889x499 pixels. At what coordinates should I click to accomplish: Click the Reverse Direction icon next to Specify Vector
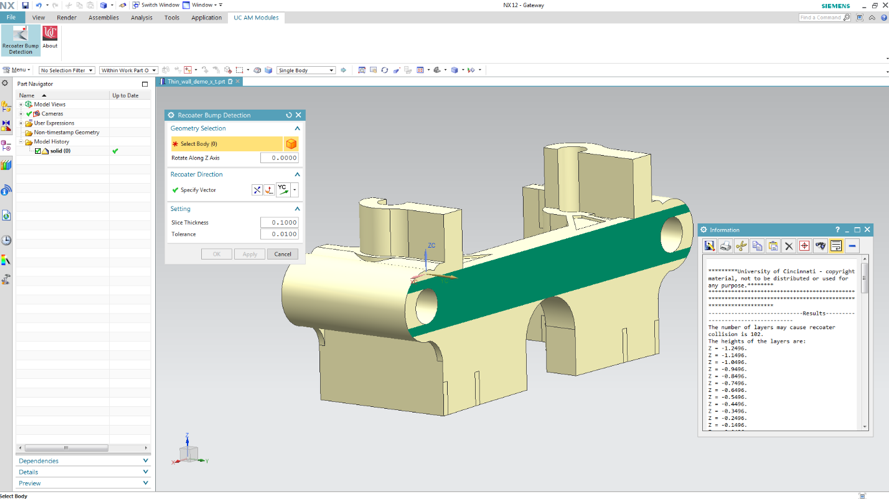point(257,190)
